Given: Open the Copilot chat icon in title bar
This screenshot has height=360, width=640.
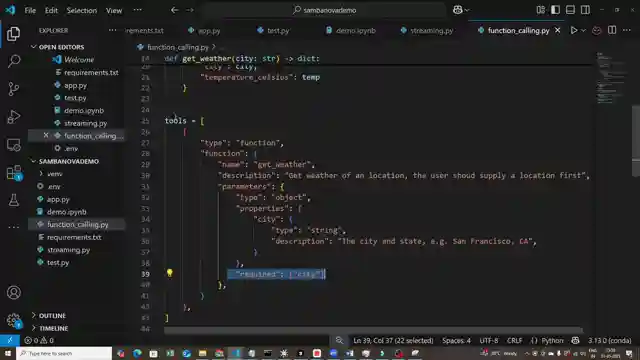Looking at the screenshot, I should click(x=458, y=10).
